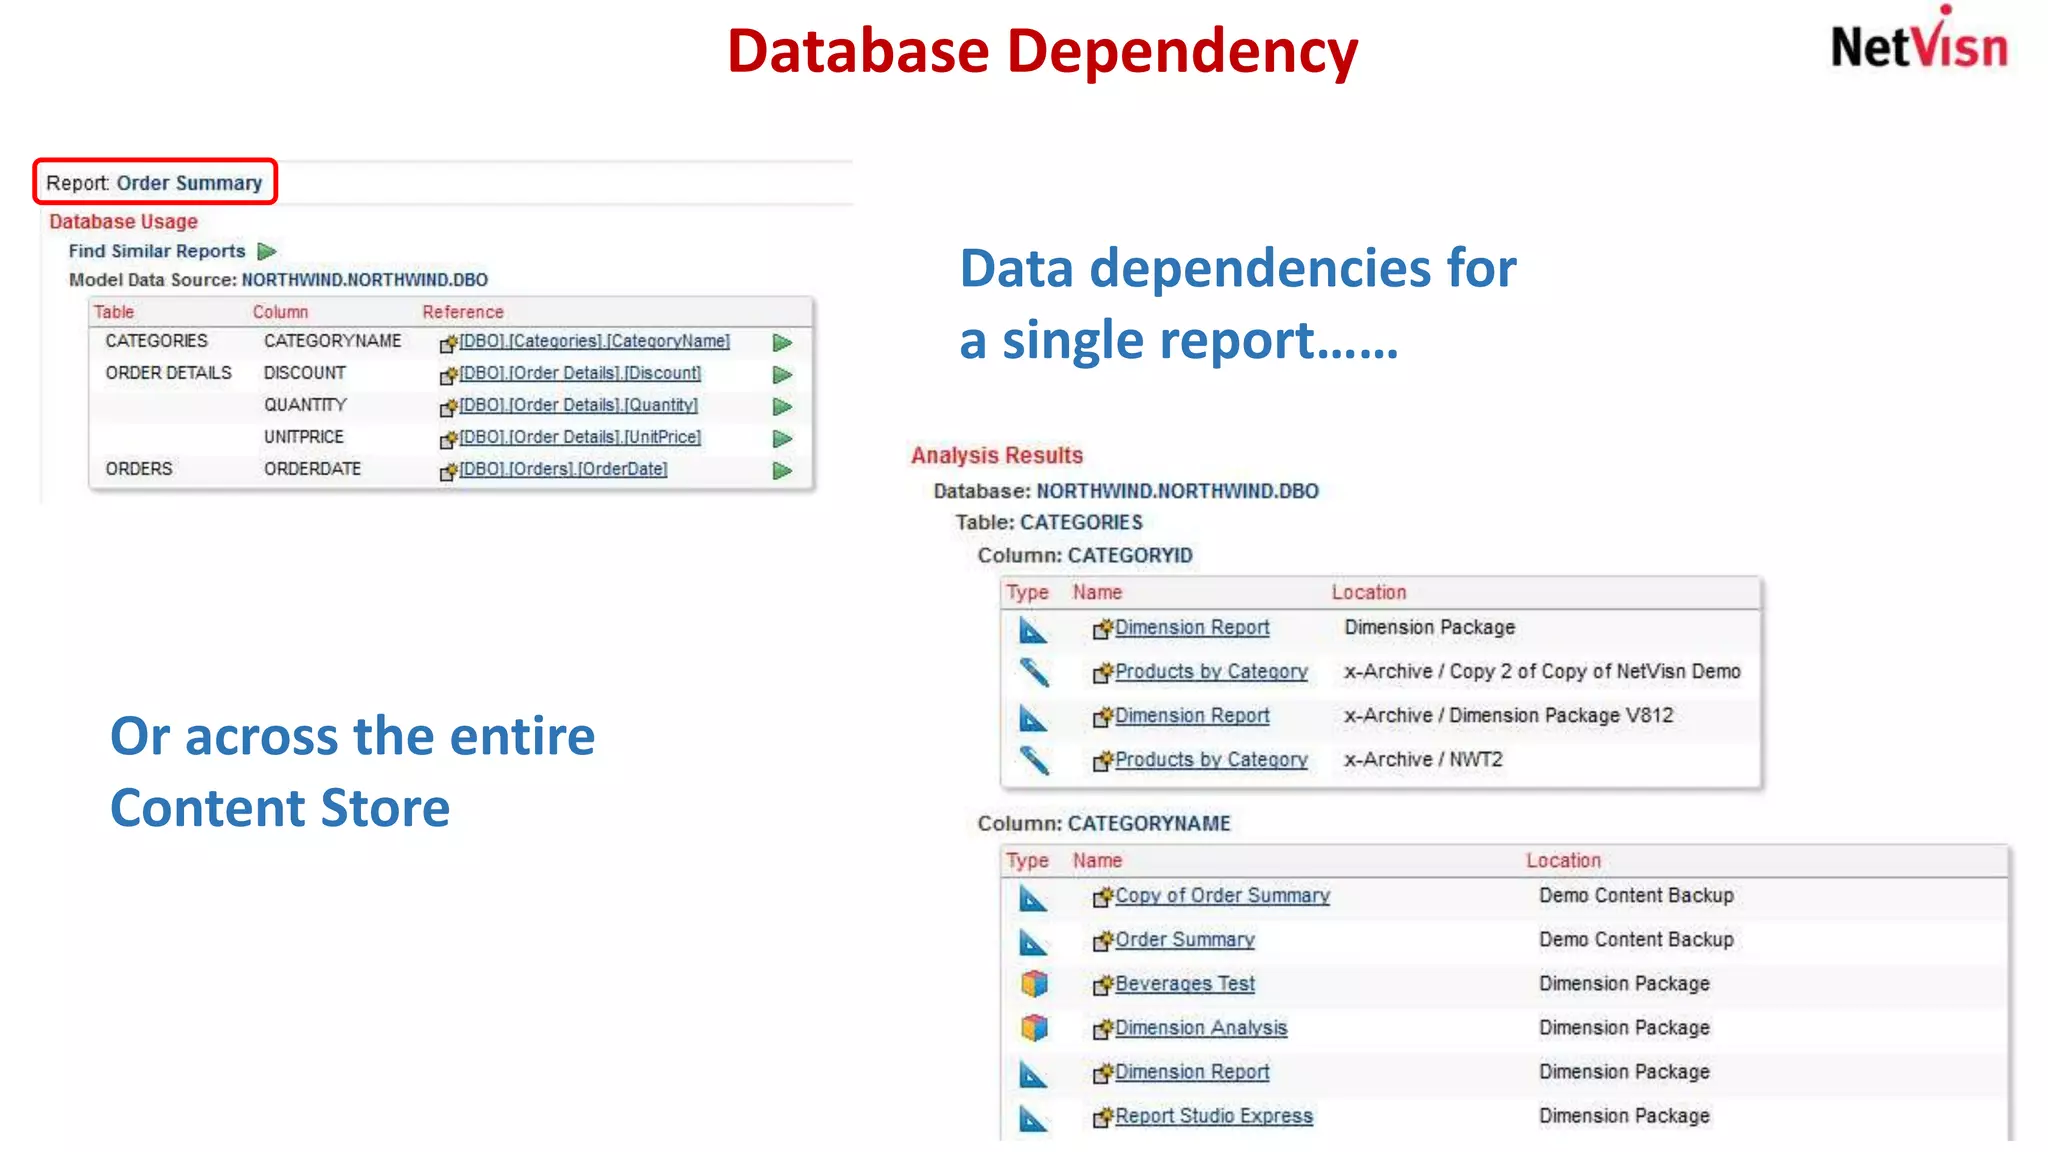Click green arrow in ORDERDATE row
2048x1152 pixels.
[782, 471]
